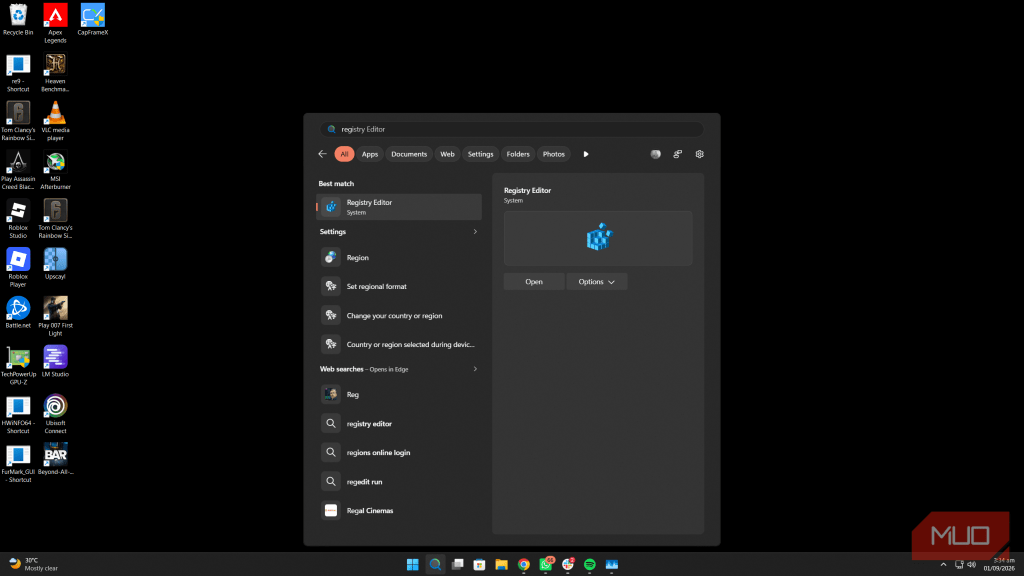Open File Explorer from taskbar
Screen dimensions: 1024x576
tap(502, 564)
